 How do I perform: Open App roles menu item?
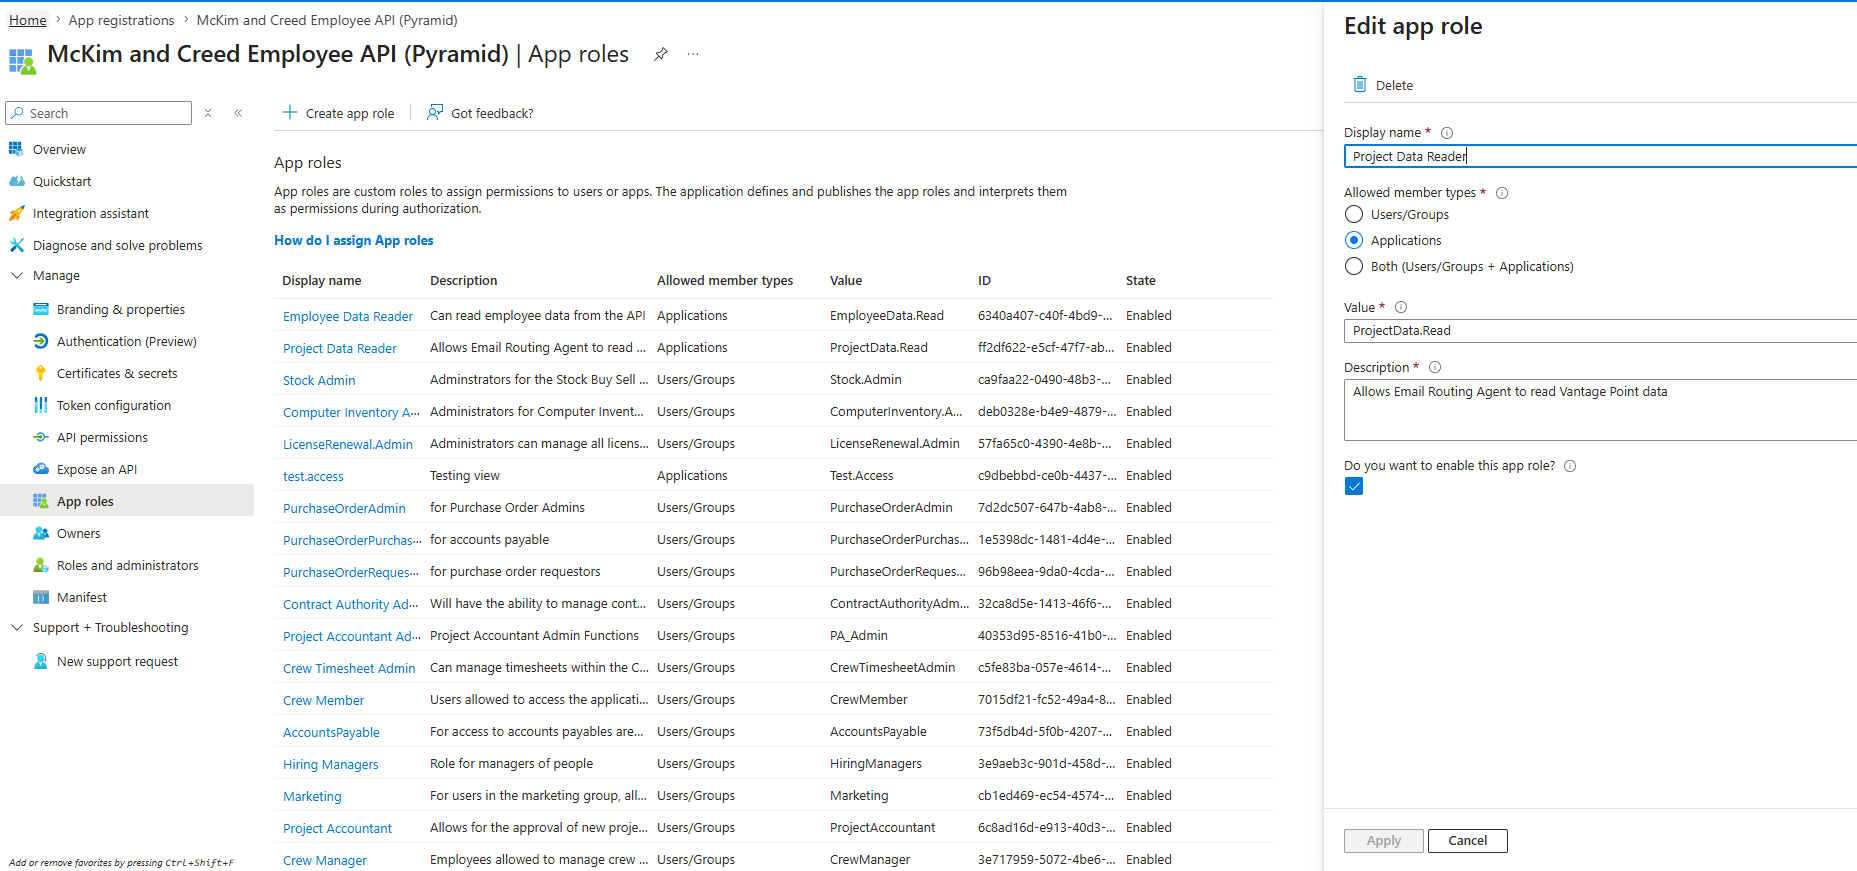(x=127, y=501)
